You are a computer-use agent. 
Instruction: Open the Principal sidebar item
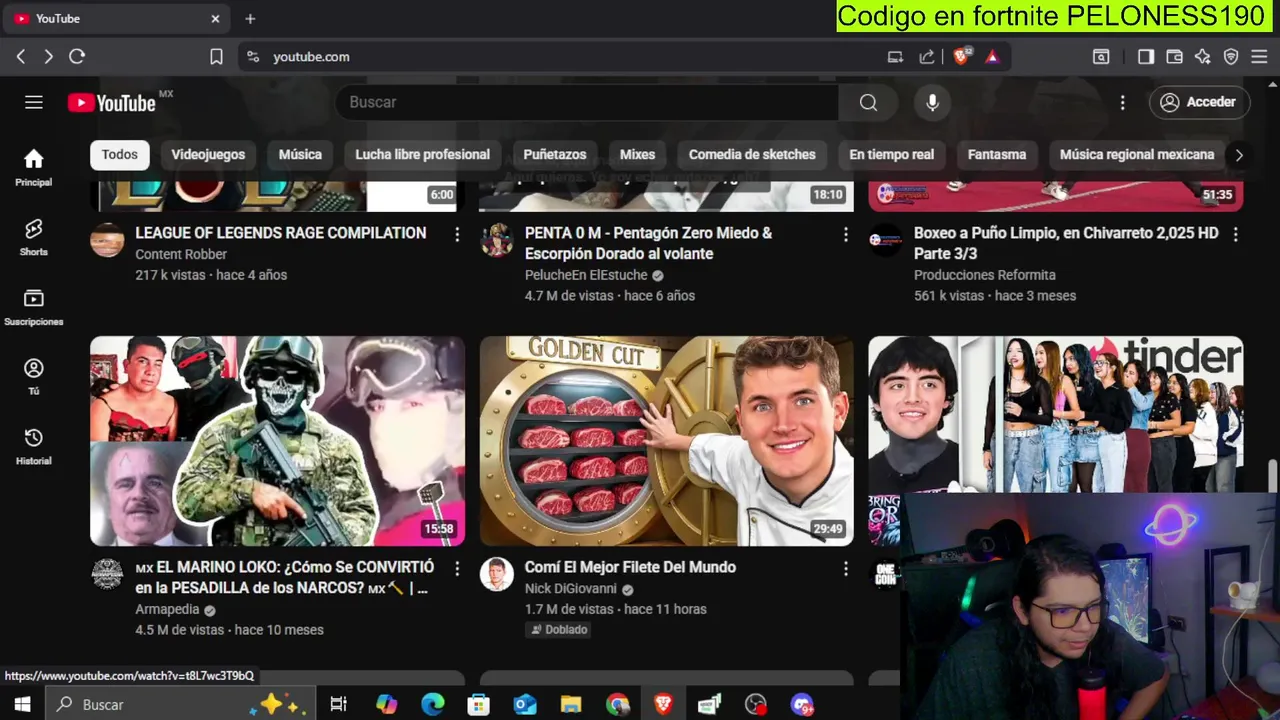tap(34, 168)
